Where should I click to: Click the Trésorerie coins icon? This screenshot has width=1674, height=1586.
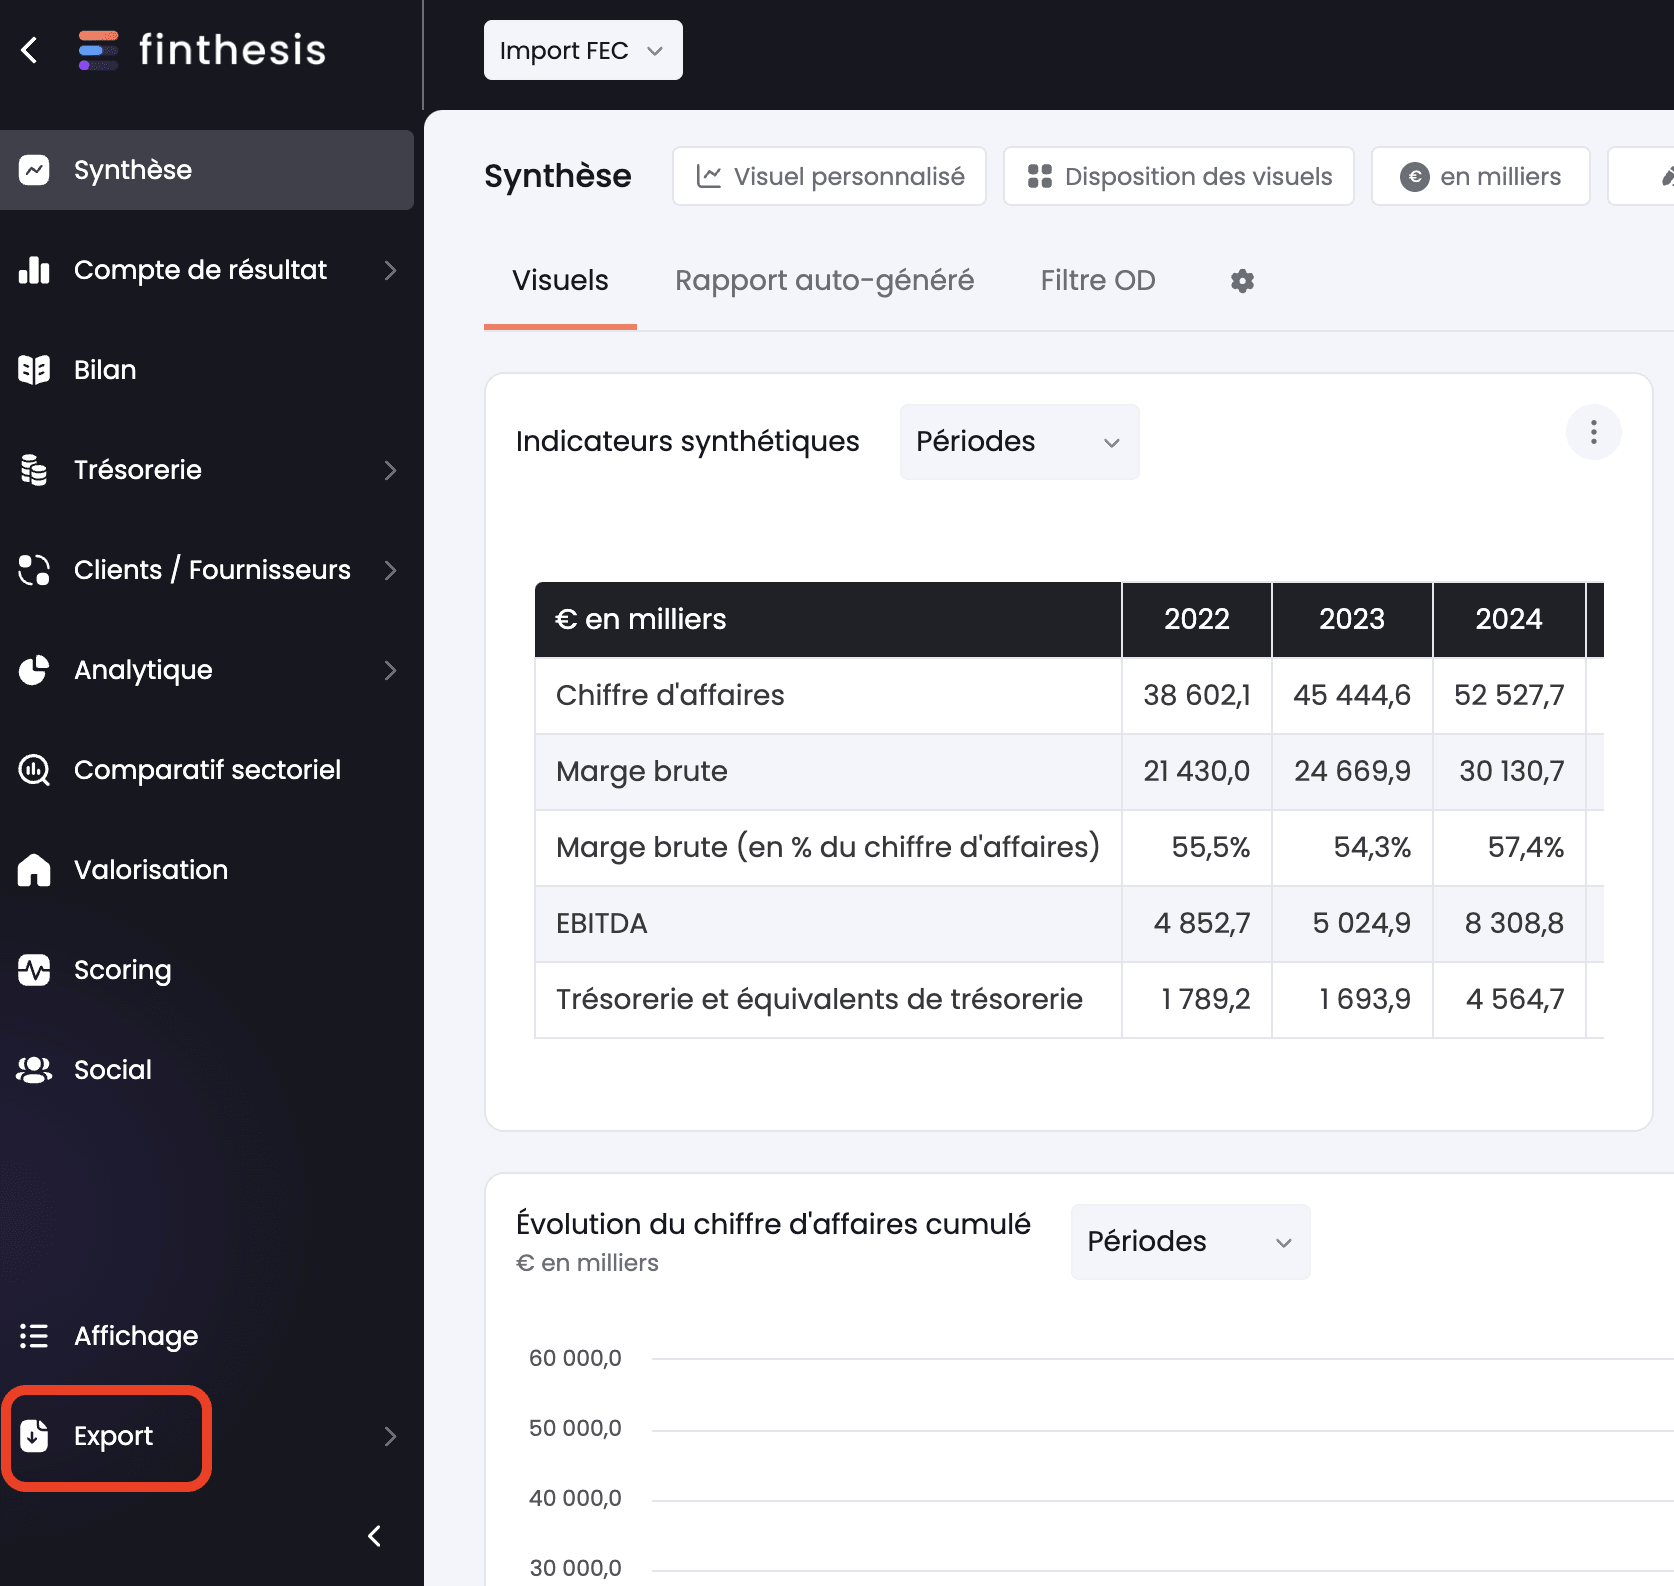pyautogui.click(x=34, y=470)
